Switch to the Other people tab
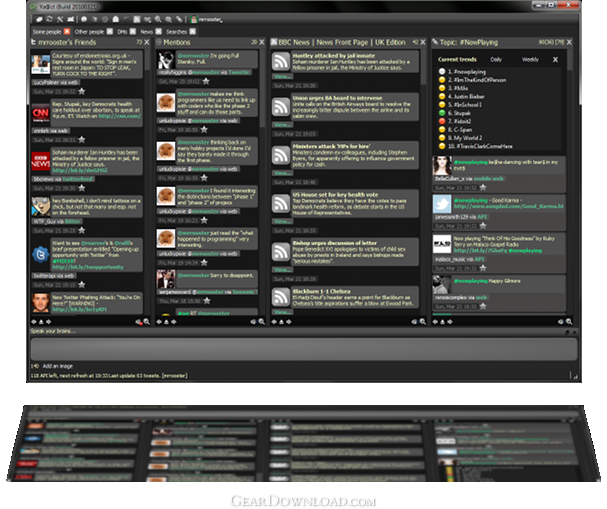 (89, 32)
